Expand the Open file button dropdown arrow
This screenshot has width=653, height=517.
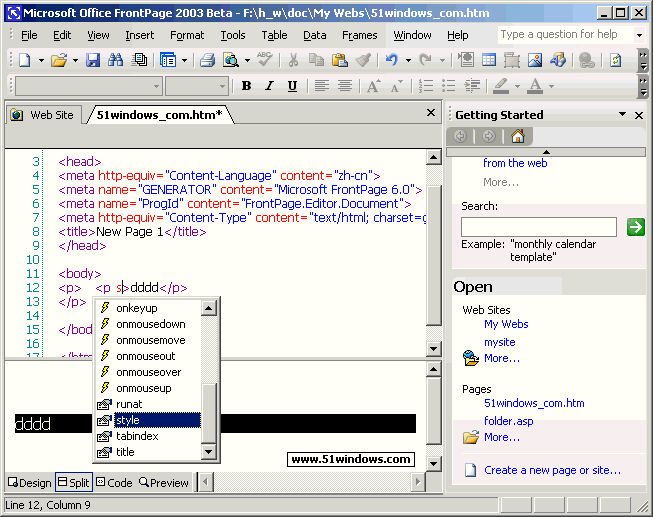[x=74, y=60]
